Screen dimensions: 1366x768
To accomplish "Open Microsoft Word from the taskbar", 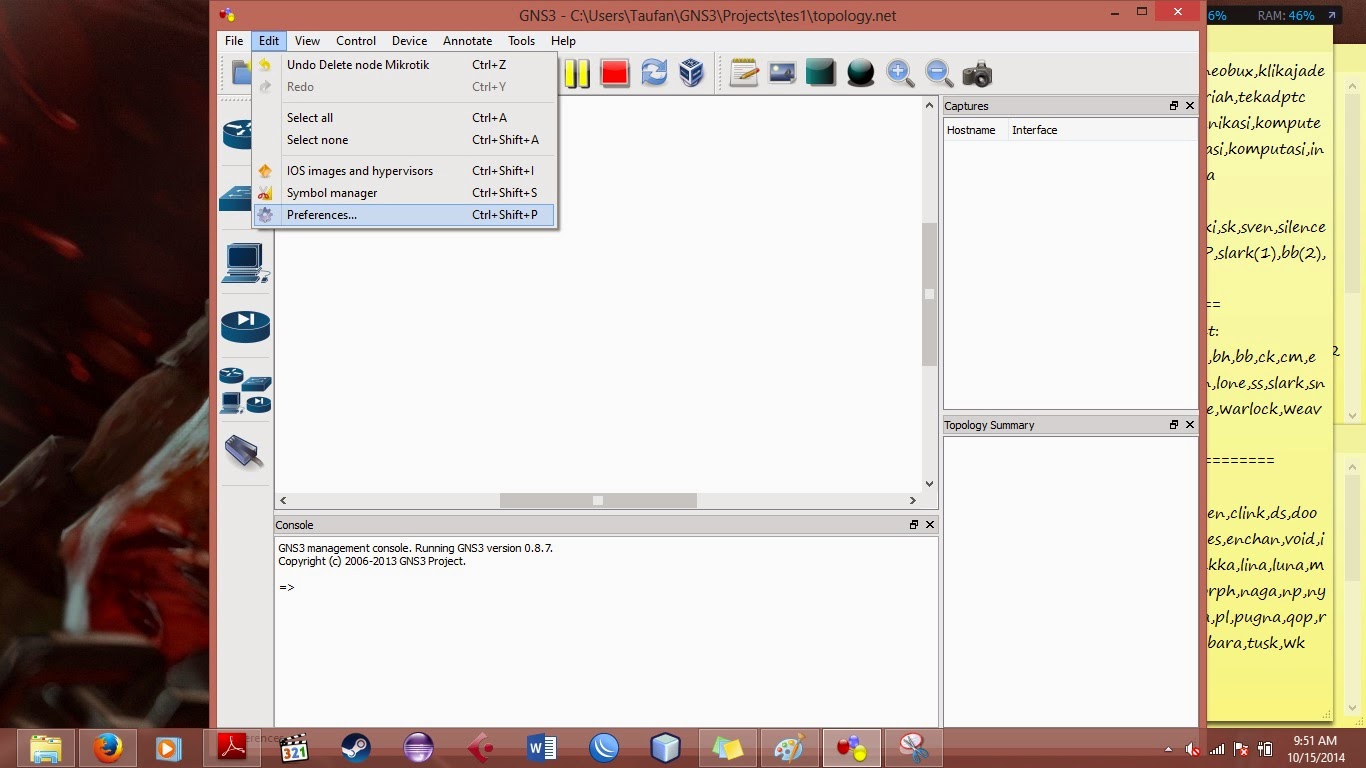I will point(541,748).
